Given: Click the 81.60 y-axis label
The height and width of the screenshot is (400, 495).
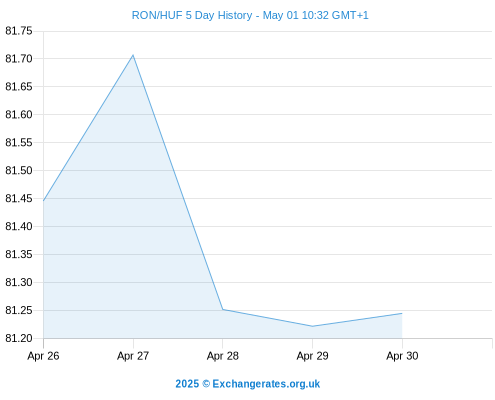Looking at the screenshot, I should (x=19, y=115).
